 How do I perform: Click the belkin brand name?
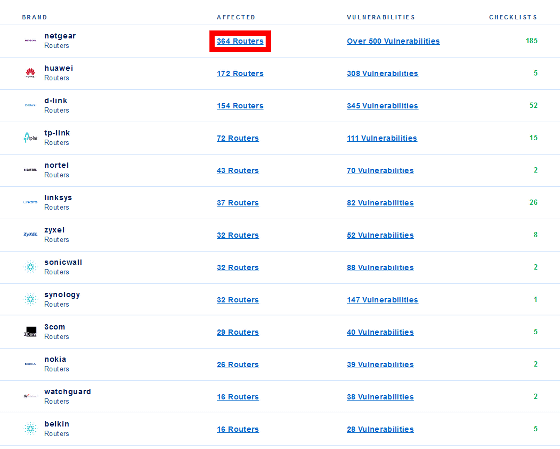pos(57,424)
